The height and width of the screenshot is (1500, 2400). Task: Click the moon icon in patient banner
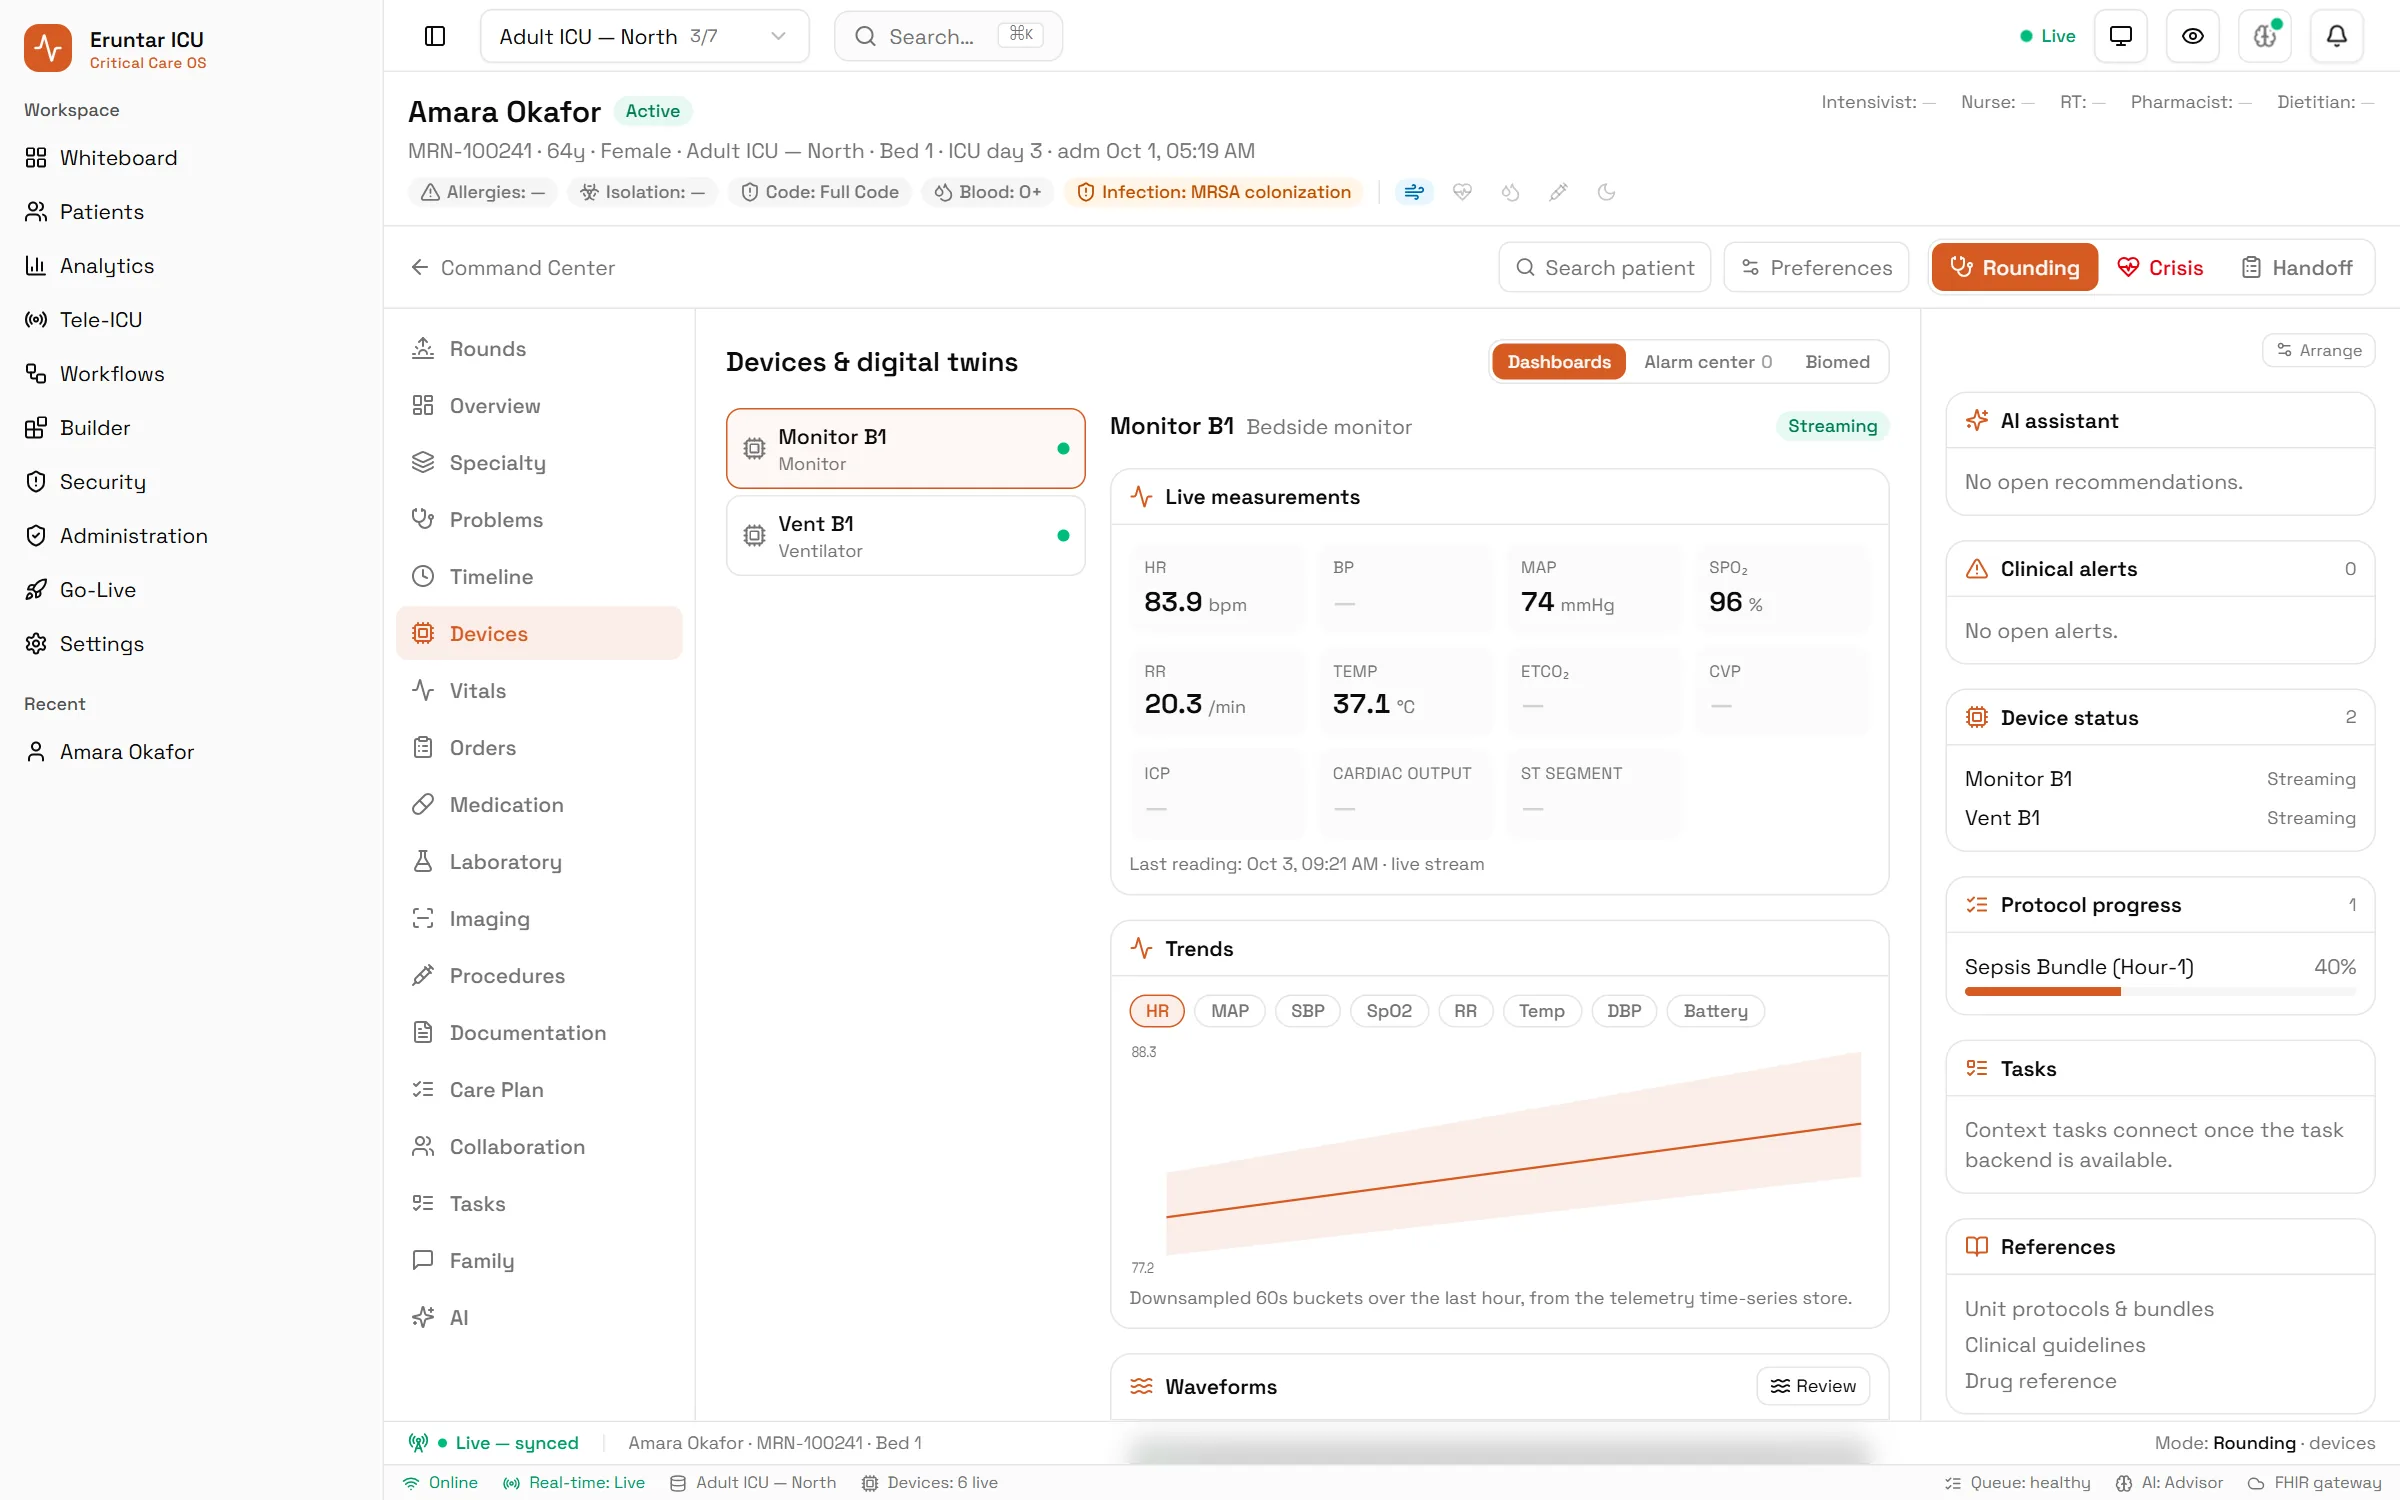pyautogui.click(x=1606, y=192)
